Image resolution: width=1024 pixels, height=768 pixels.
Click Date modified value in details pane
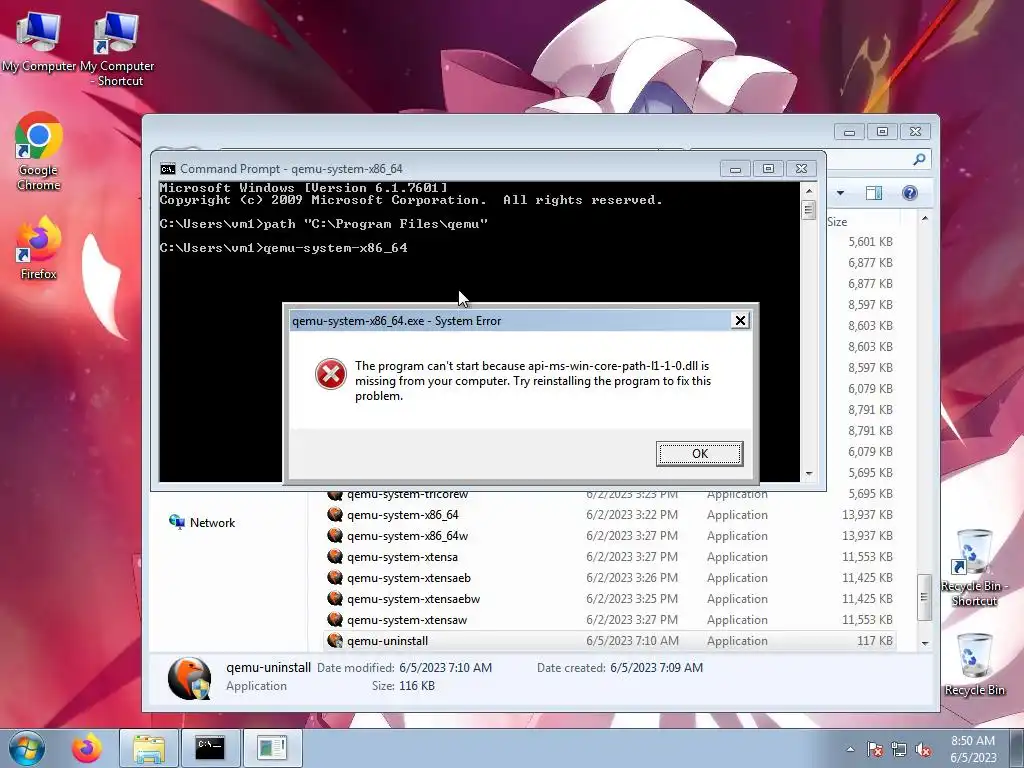[445, 668]
